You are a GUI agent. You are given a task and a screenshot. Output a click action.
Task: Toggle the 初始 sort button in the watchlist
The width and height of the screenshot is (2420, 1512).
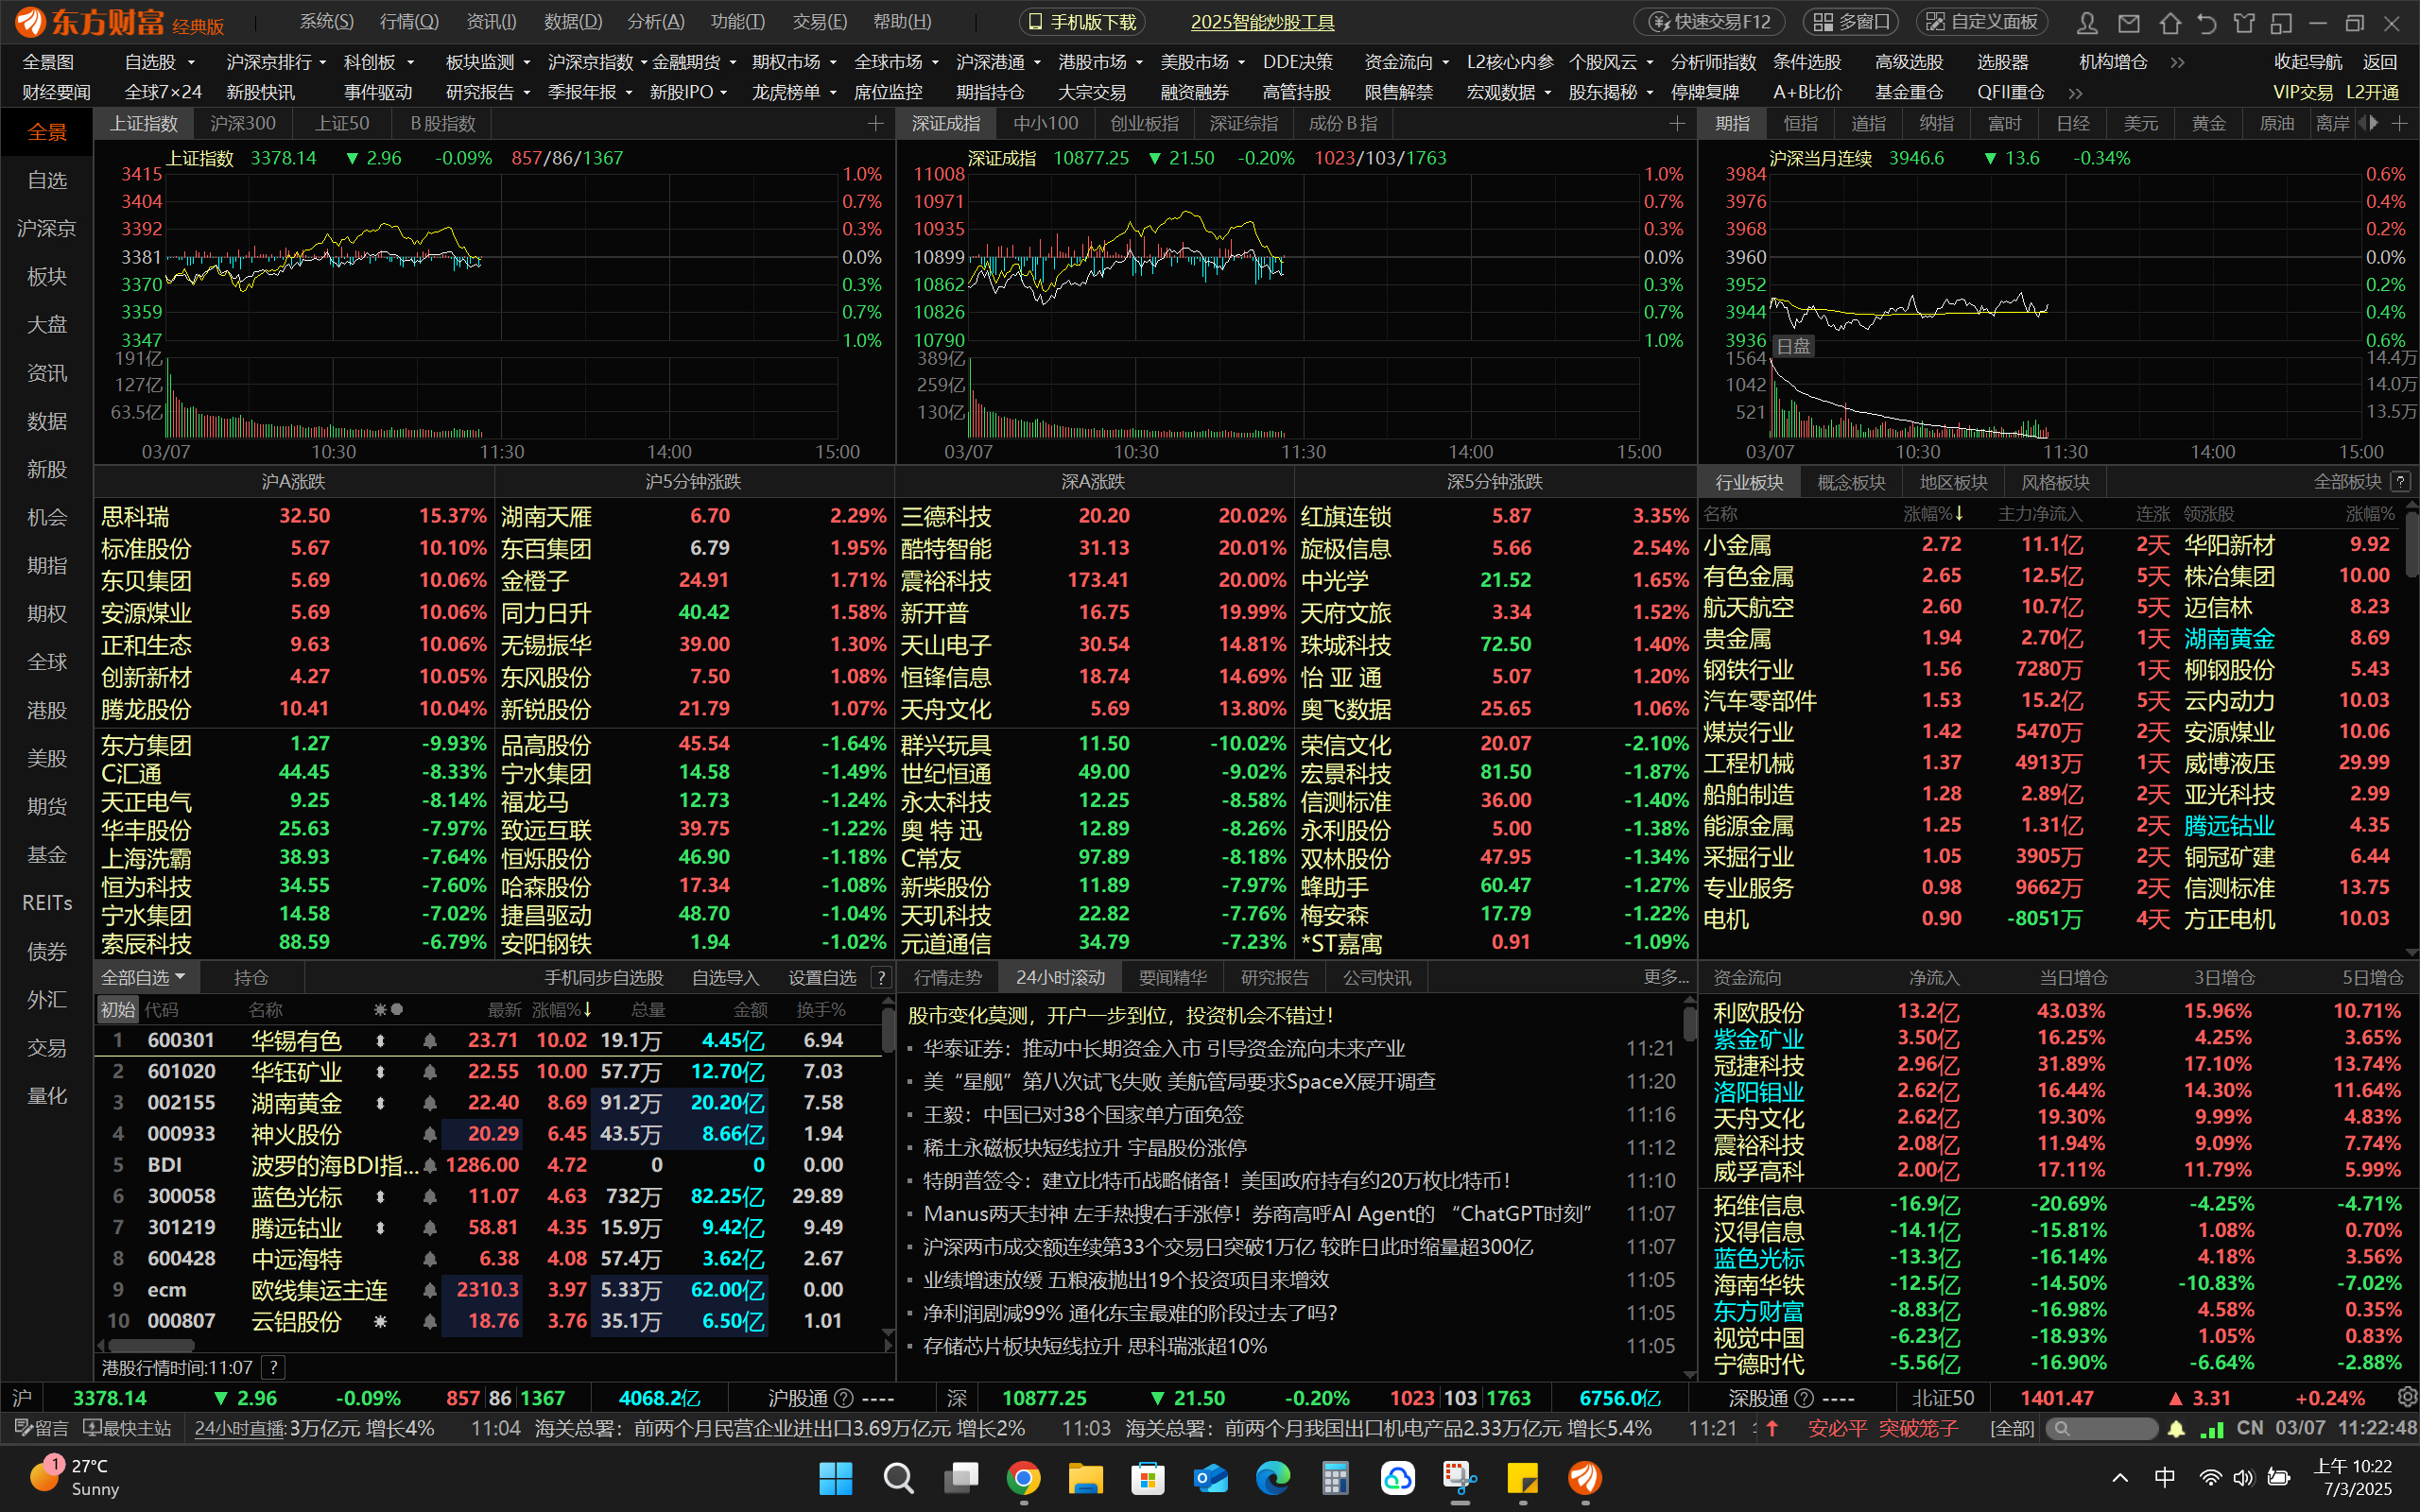point(117,1010)
